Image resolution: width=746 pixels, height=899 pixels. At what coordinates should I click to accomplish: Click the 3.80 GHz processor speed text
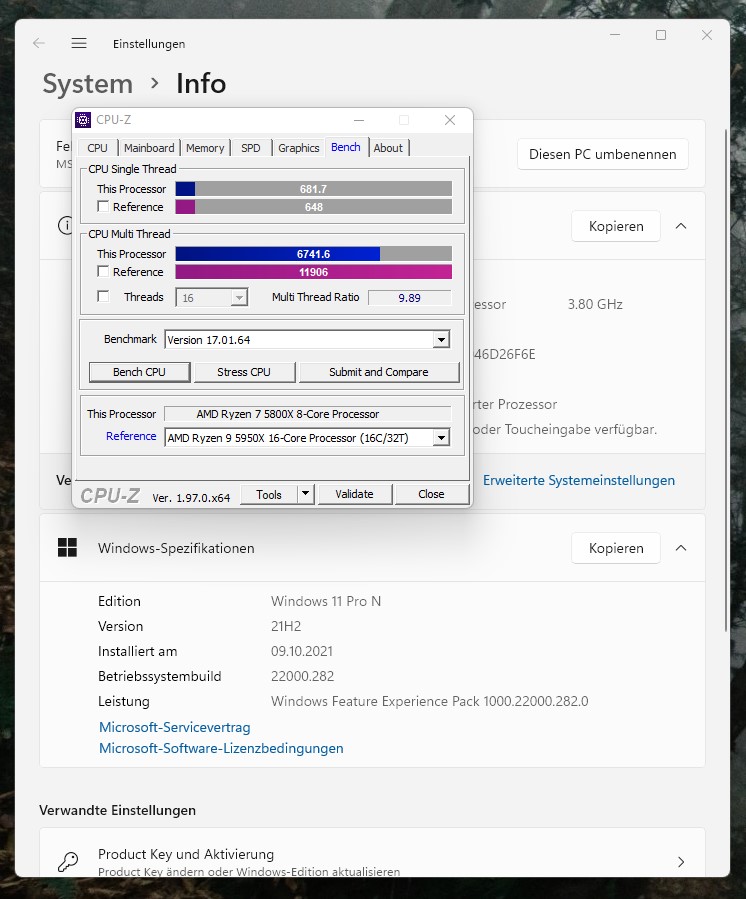click(595, 304)
